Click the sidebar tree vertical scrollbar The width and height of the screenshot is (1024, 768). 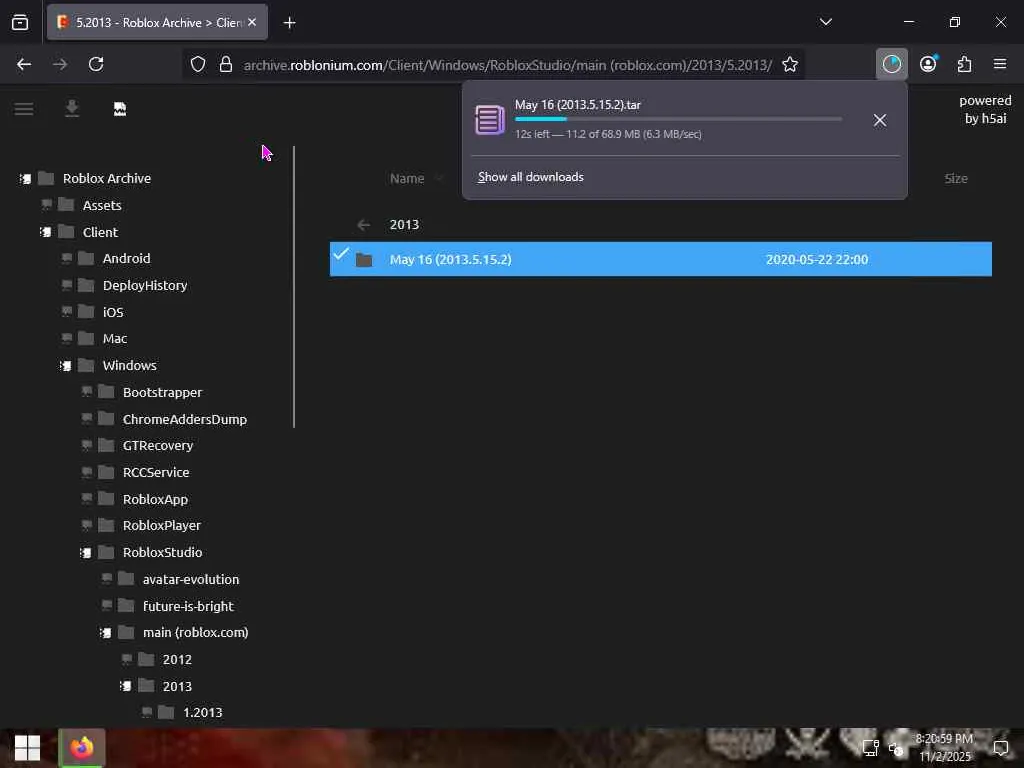(294, 287)
